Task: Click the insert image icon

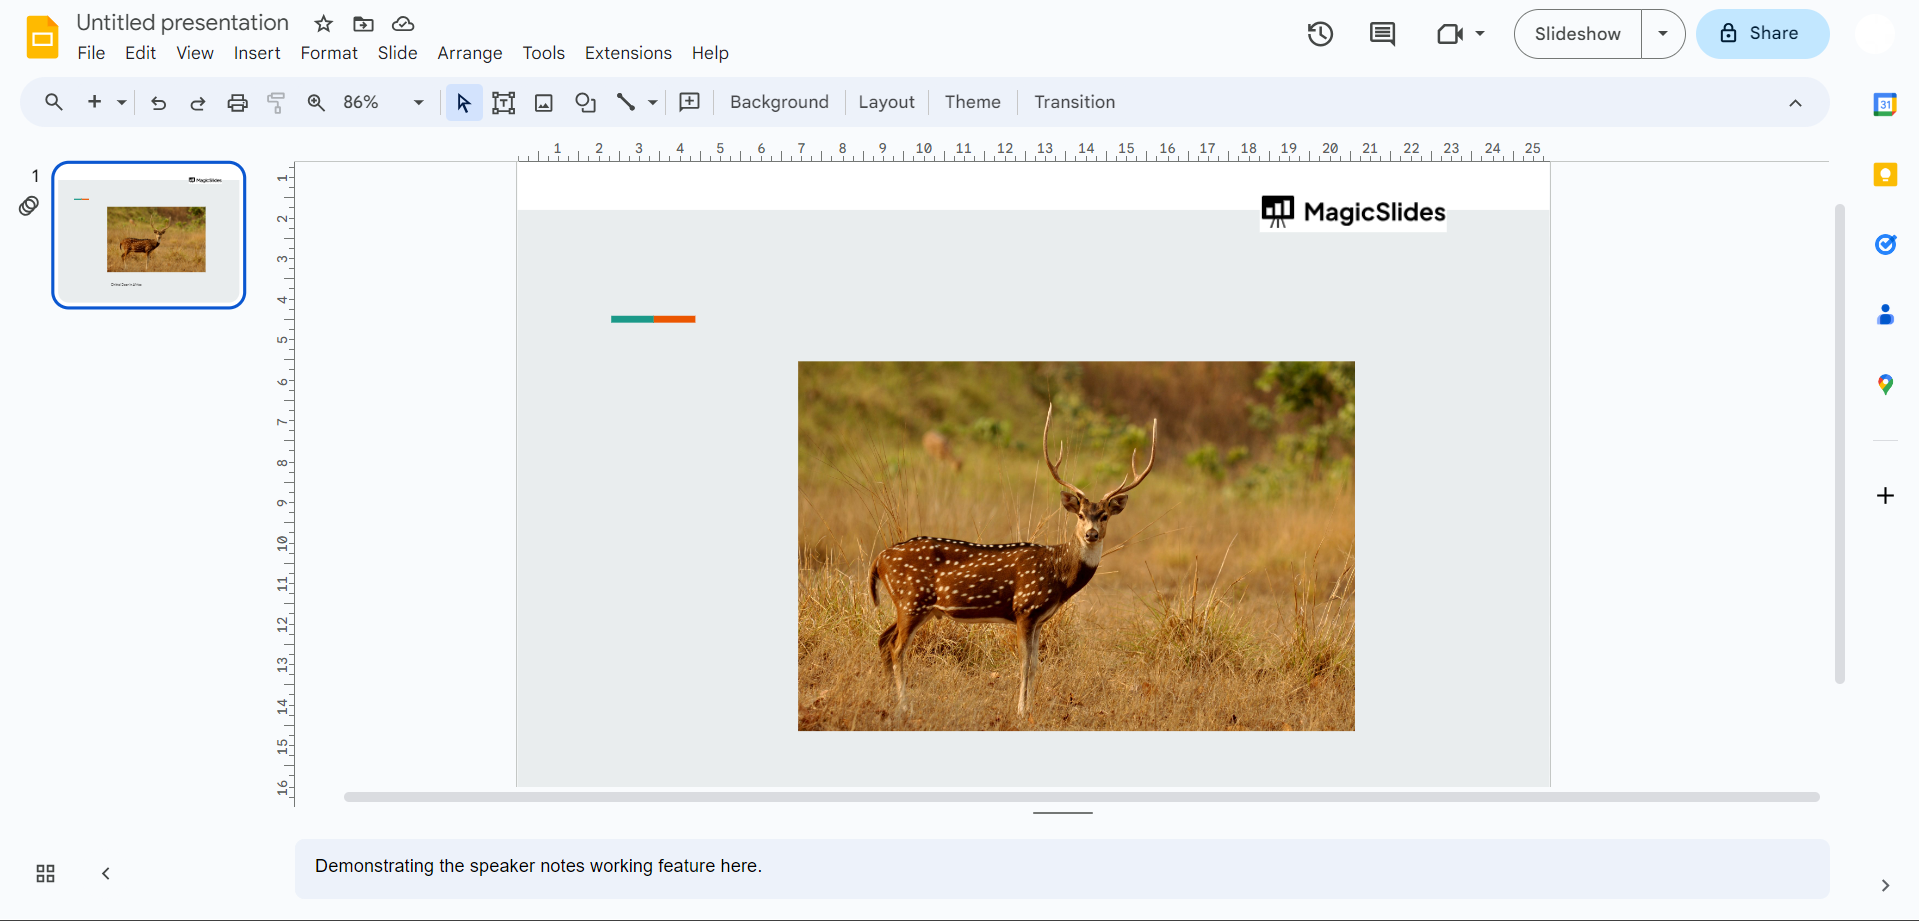Action: 544,103
